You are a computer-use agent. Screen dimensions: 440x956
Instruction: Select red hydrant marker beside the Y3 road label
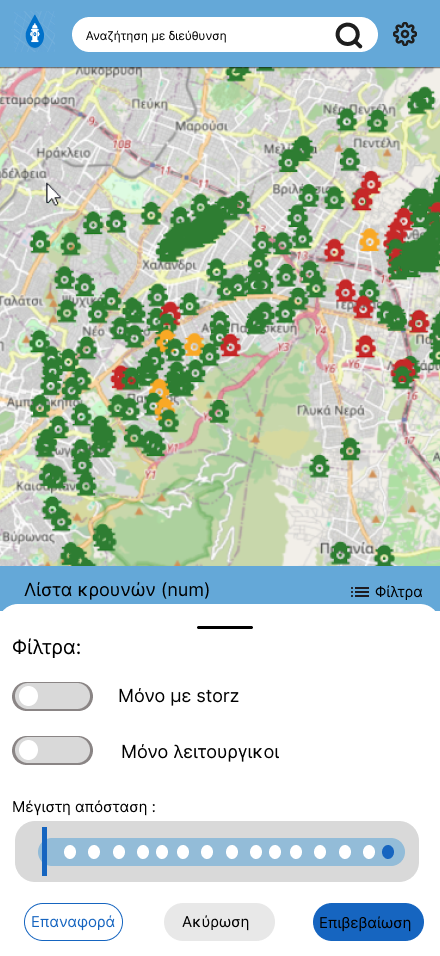pyautogui.click(x=230, y=344)
